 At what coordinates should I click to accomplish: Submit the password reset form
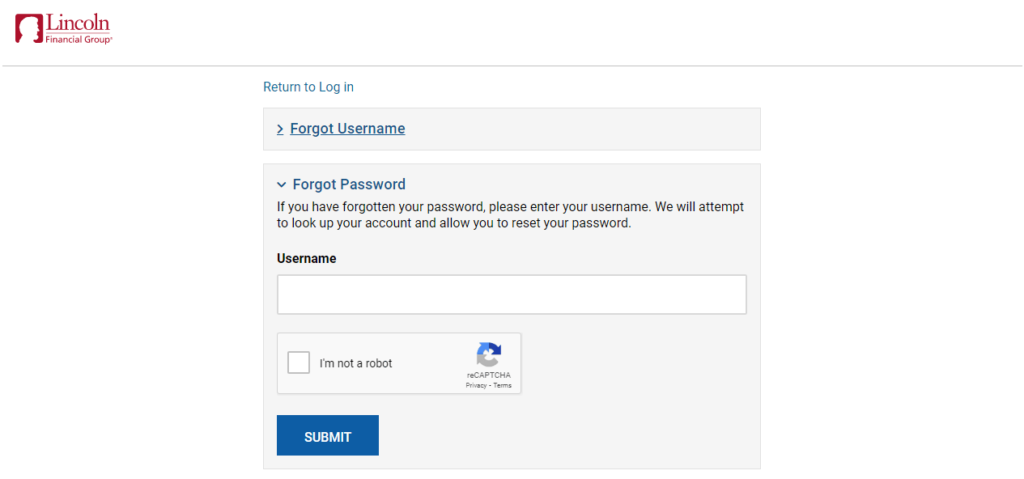(x=328, y=435)
